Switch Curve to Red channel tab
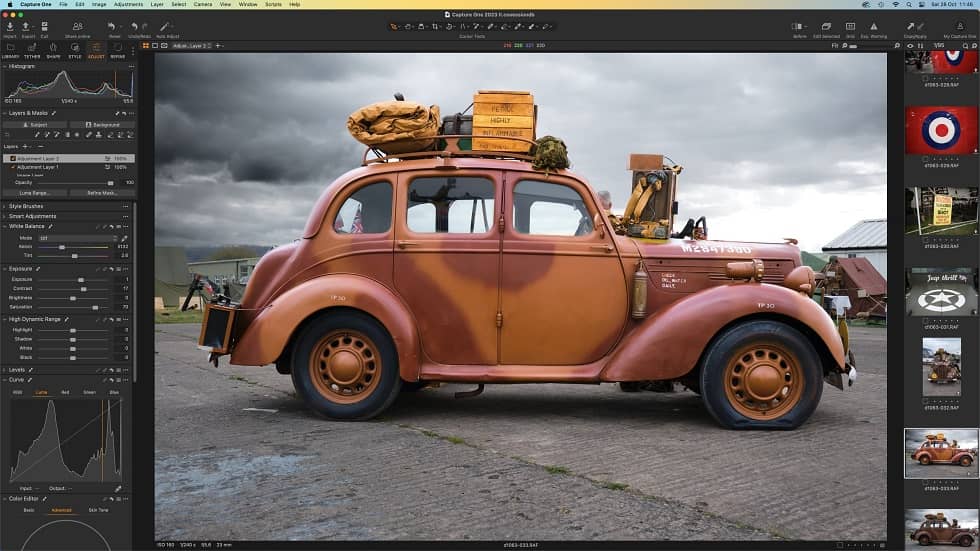Viewport: 980px width, 551px height. tap(65, 392)
